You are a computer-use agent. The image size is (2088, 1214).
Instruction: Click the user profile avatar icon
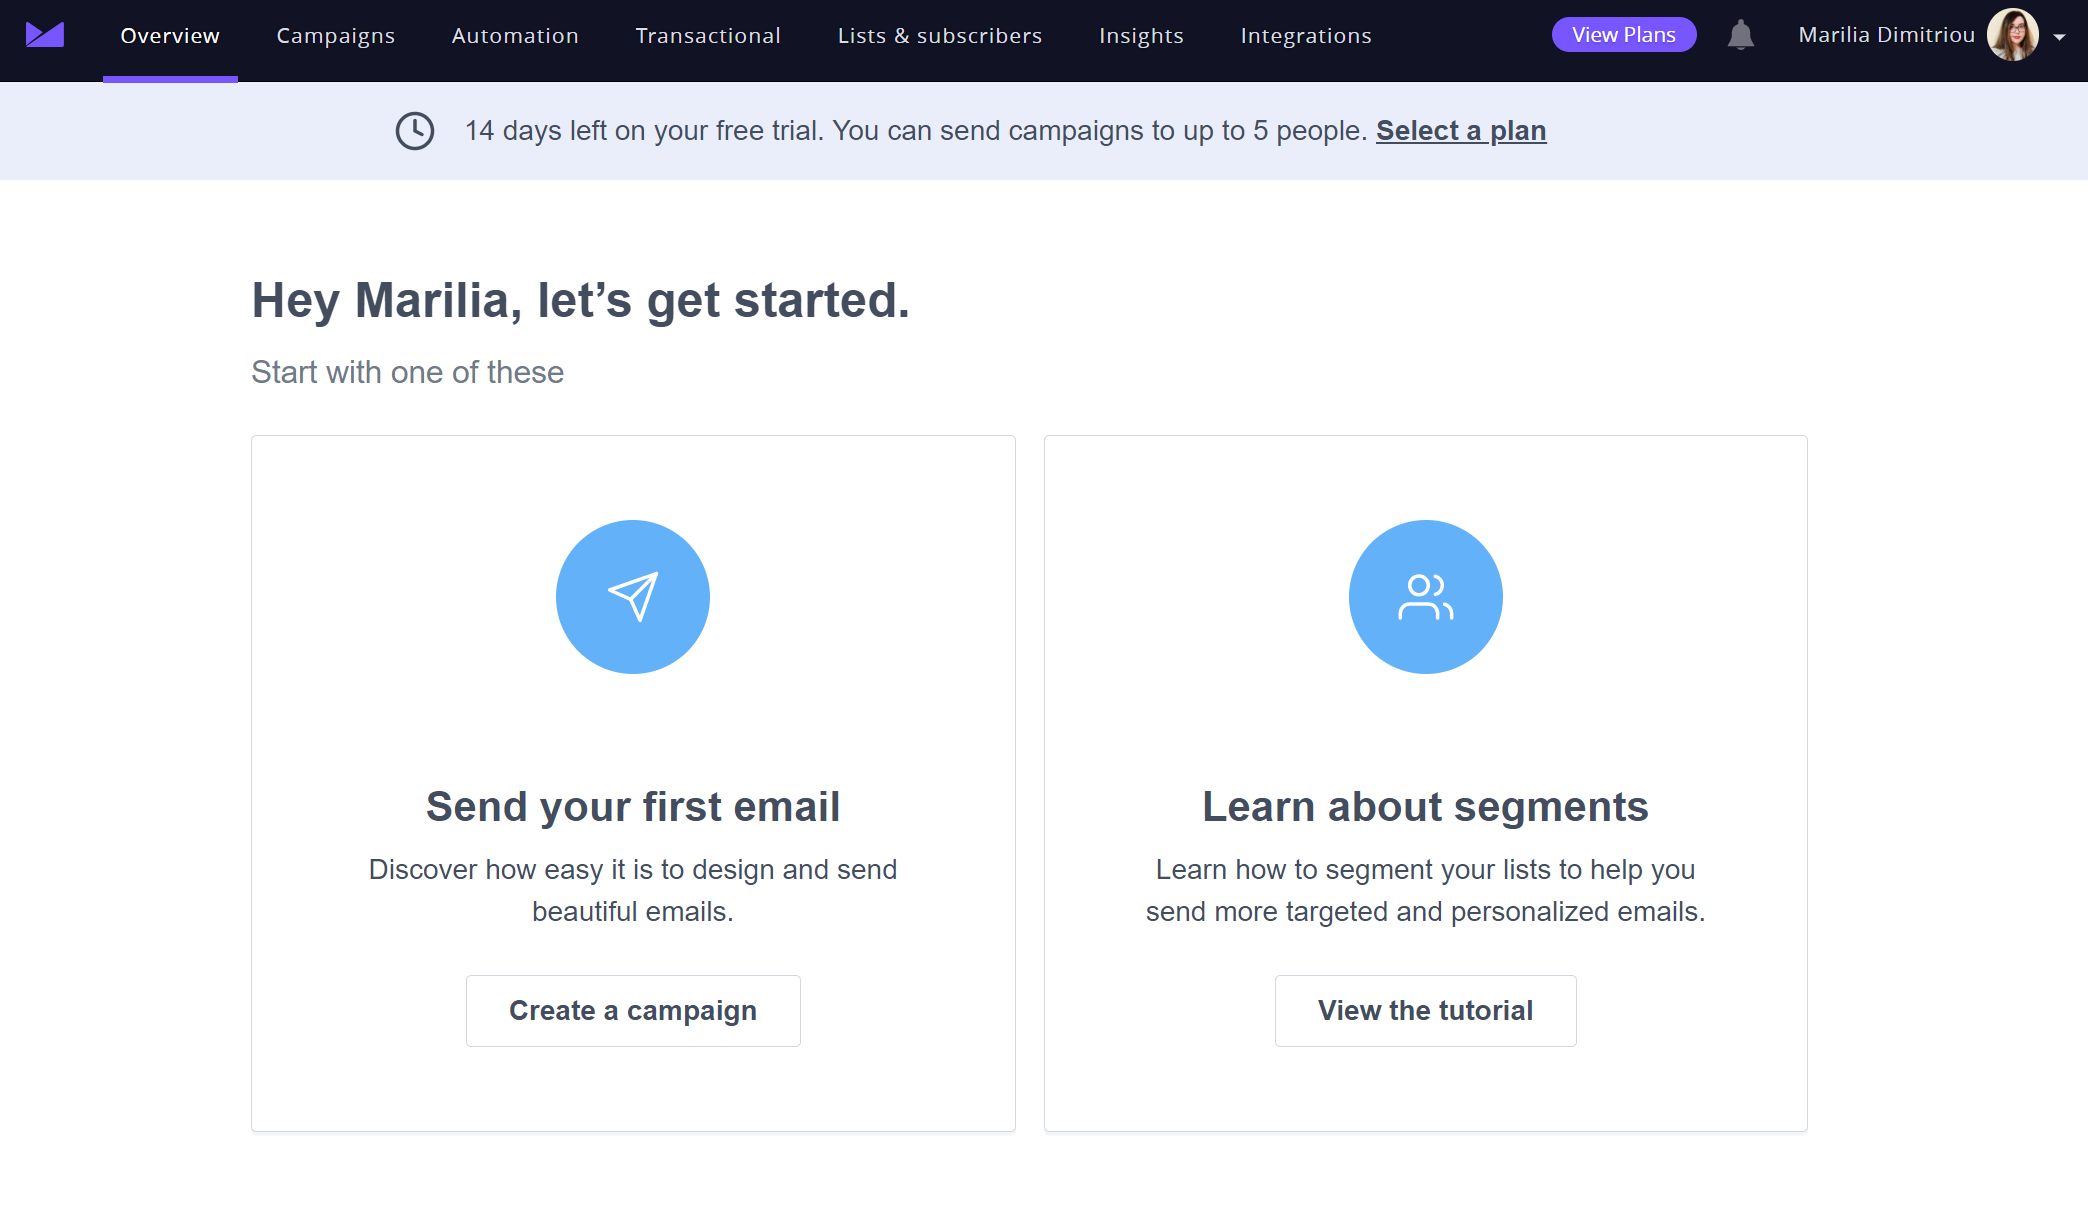click(2014, 36)
